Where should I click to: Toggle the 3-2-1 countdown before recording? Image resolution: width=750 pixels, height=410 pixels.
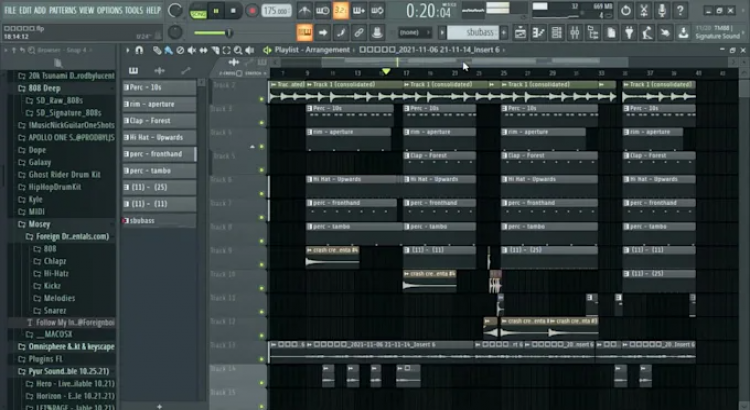pyautogui.click(x=341, y=10)
